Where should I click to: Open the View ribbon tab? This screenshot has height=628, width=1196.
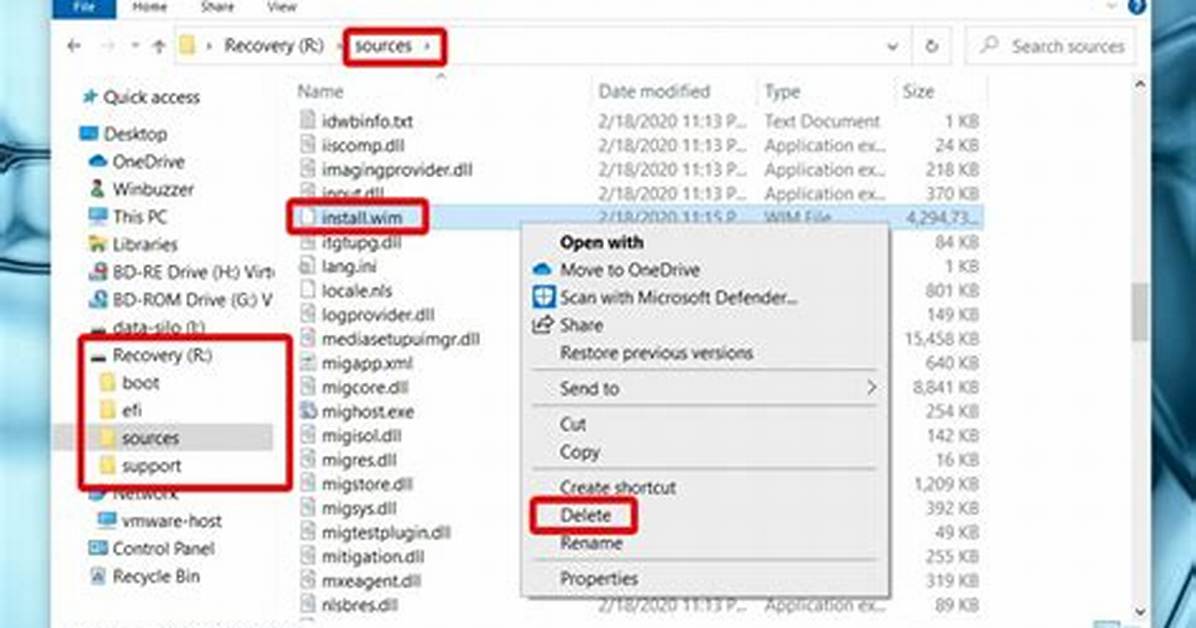(x=281, y=8)
